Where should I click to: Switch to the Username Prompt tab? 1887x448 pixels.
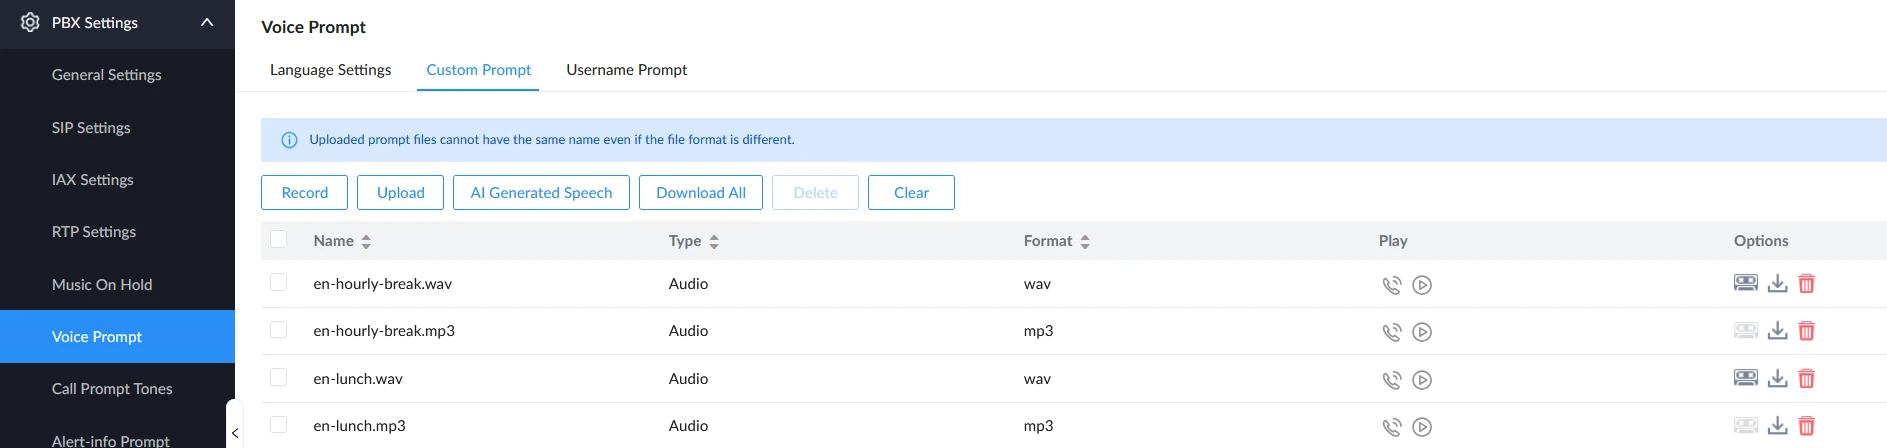(626, 70)
